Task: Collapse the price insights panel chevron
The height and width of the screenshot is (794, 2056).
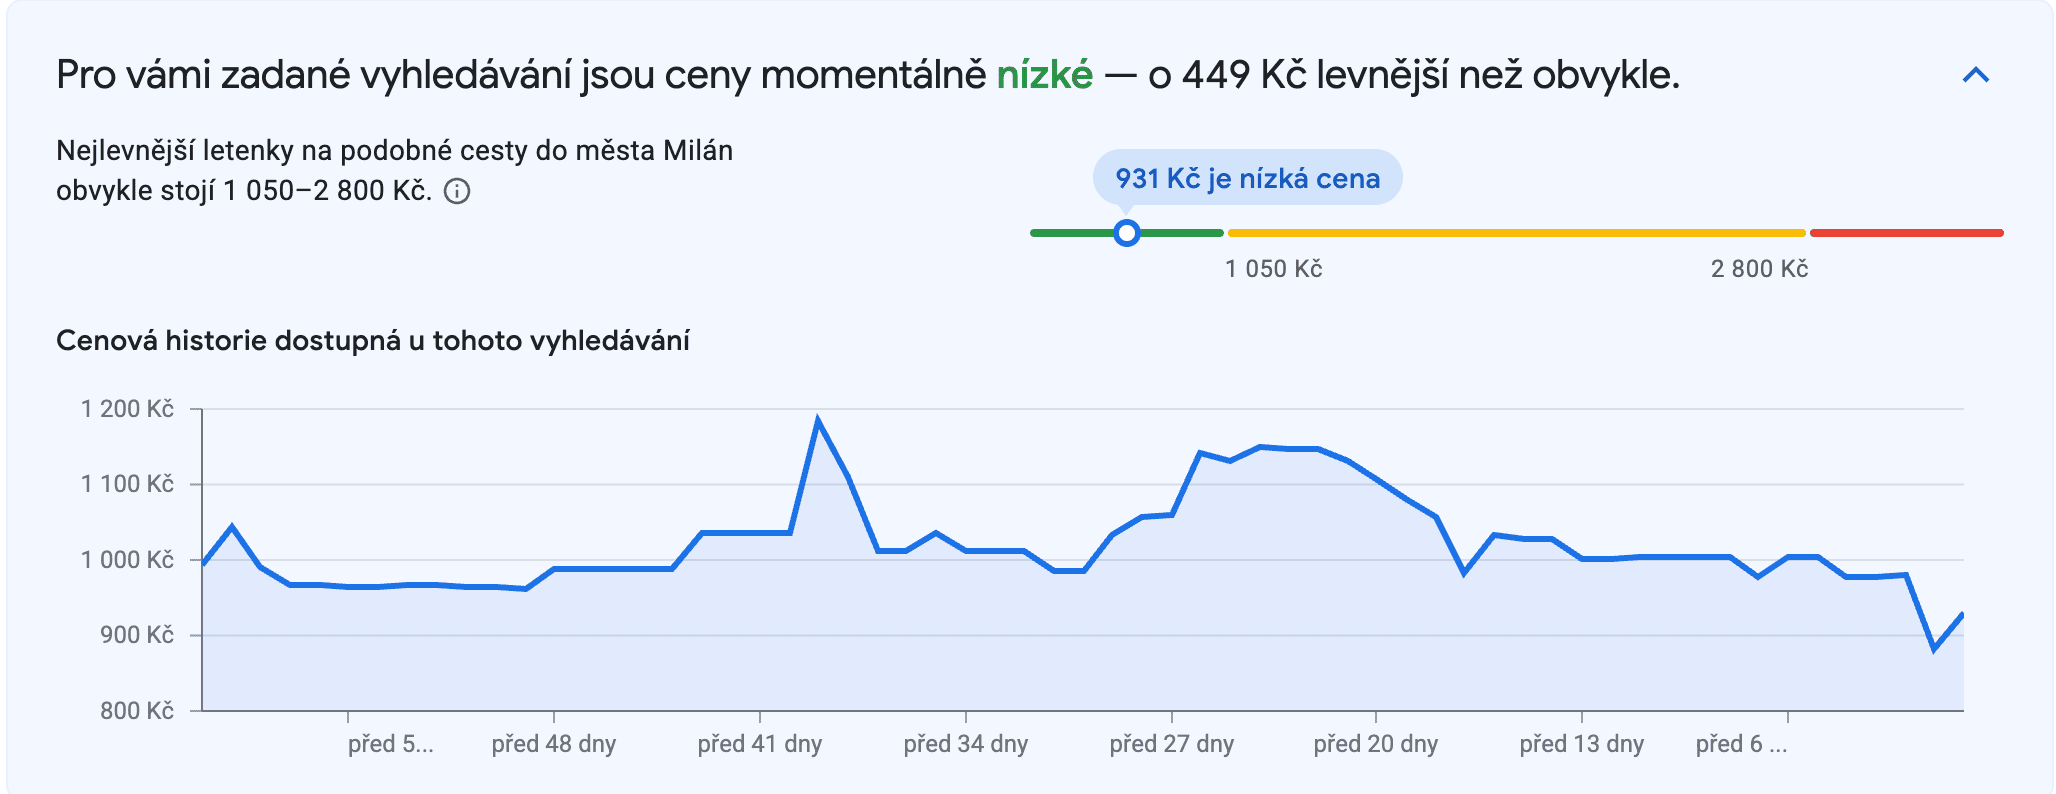Action: (x=1975, y=76)
